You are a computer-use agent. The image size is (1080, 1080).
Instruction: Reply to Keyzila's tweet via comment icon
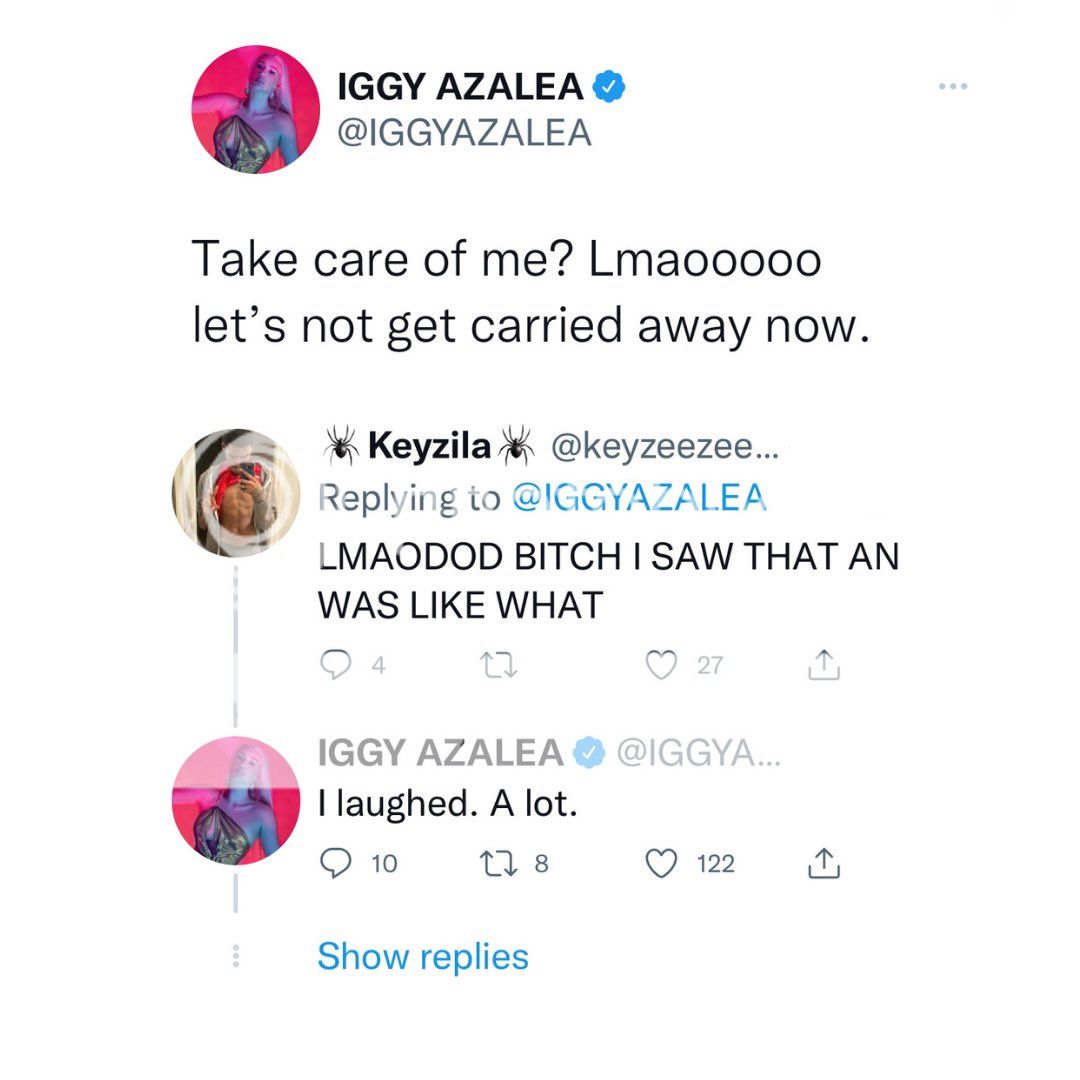[x=332, y=664]
